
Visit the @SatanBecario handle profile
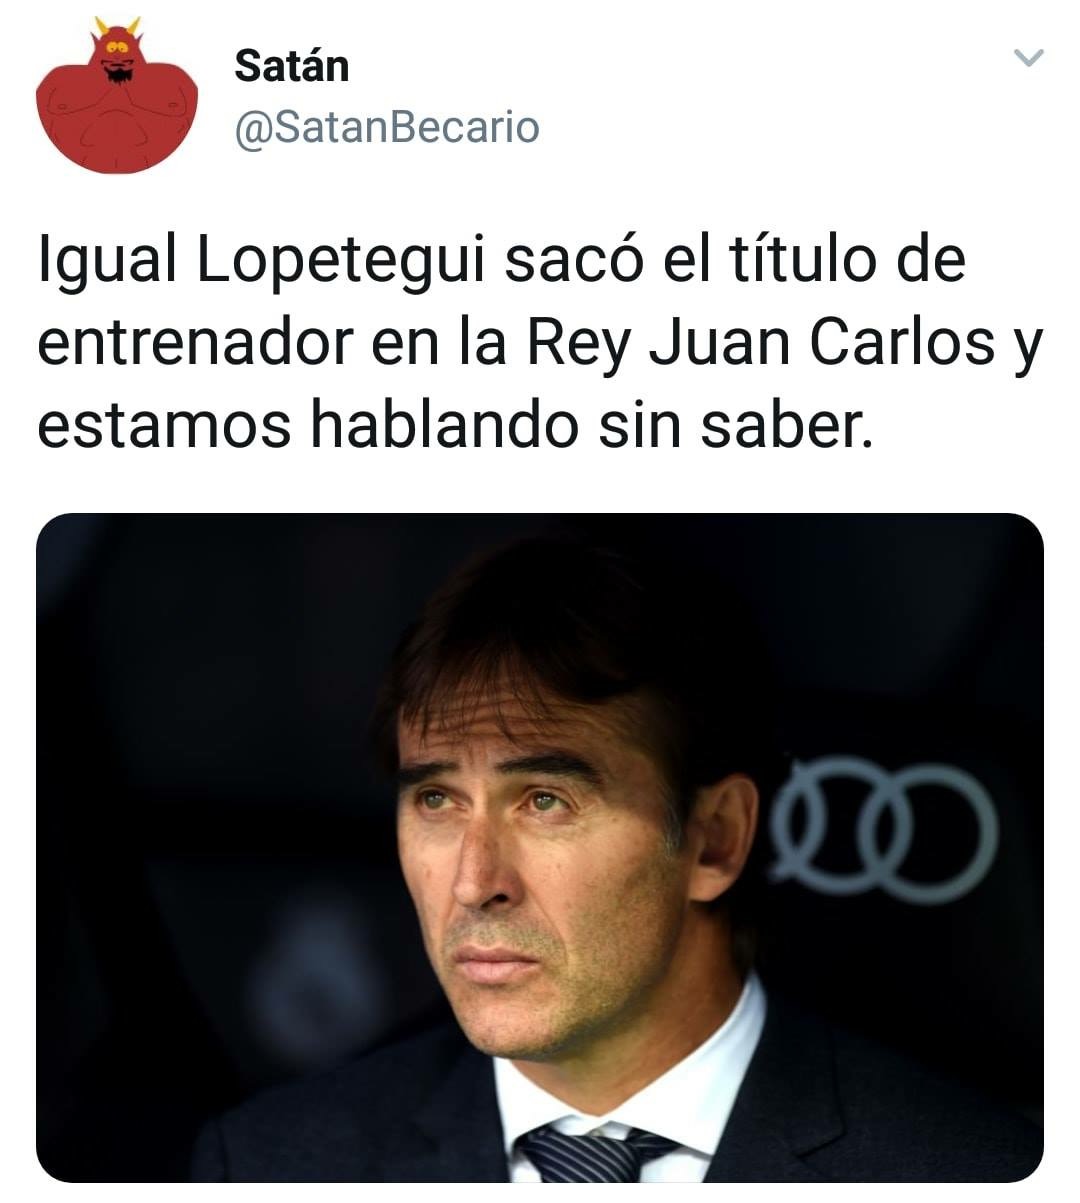pos(387,127)
